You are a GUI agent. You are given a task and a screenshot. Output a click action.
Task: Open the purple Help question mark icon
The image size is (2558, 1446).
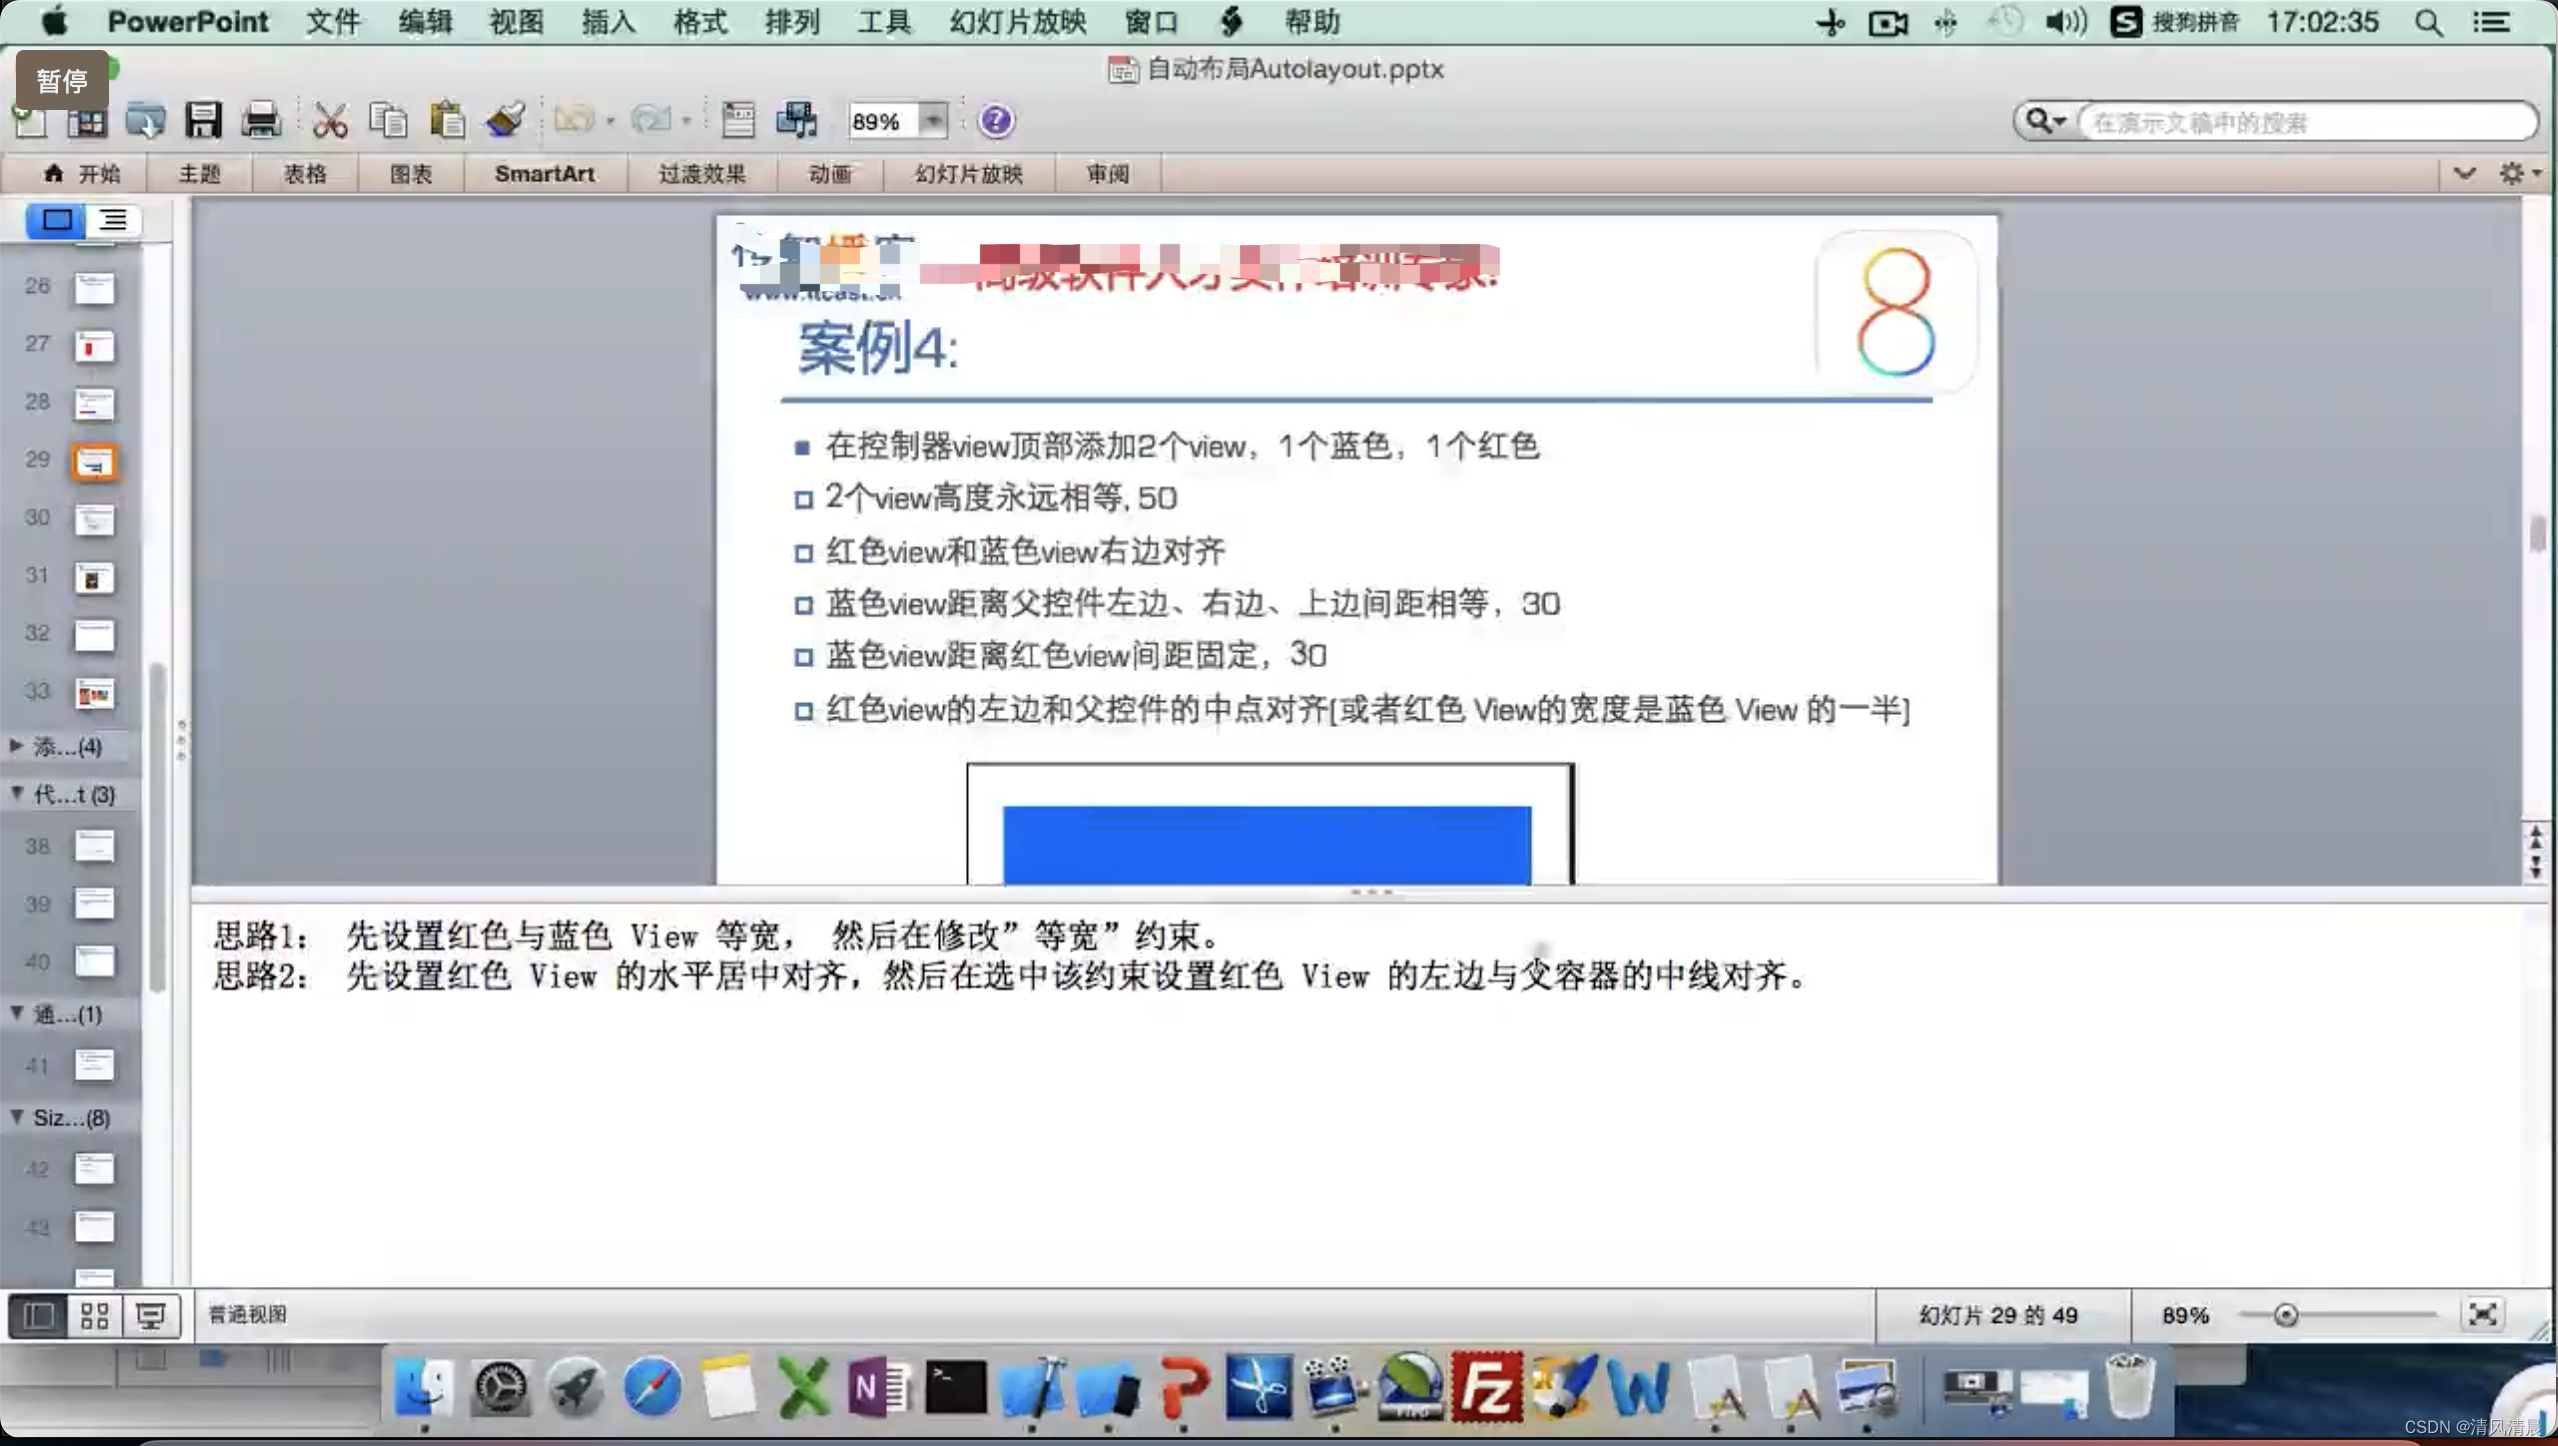995,121
